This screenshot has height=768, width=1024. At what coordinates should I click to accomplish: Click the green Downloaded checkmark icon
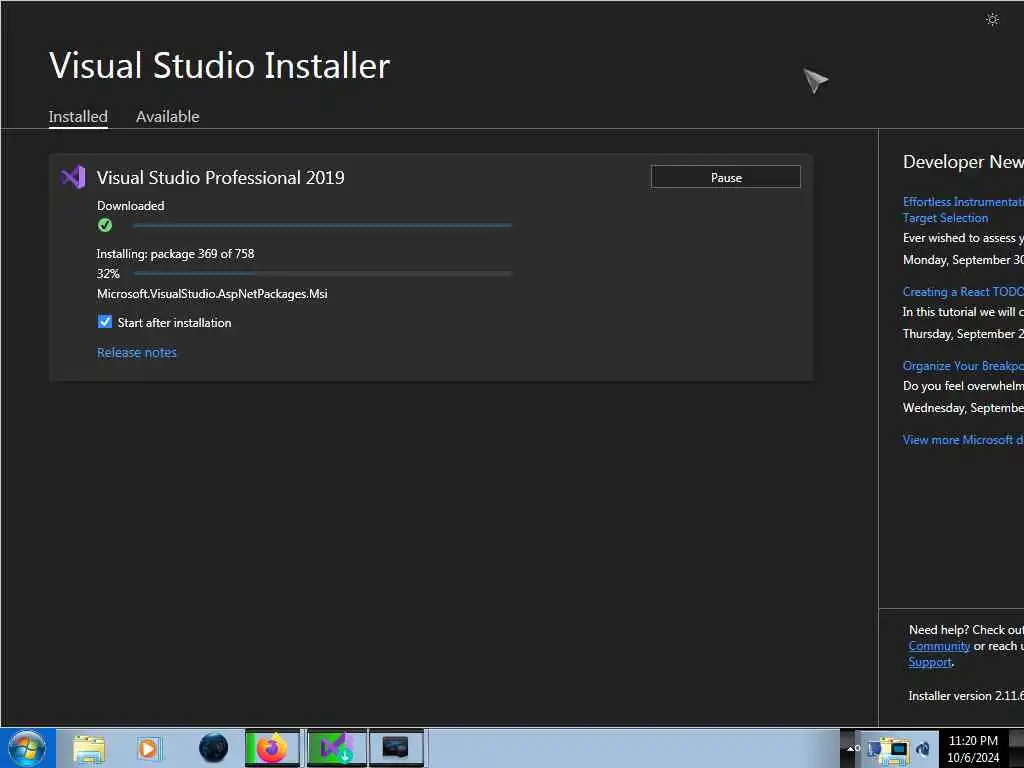pos(104,225)
